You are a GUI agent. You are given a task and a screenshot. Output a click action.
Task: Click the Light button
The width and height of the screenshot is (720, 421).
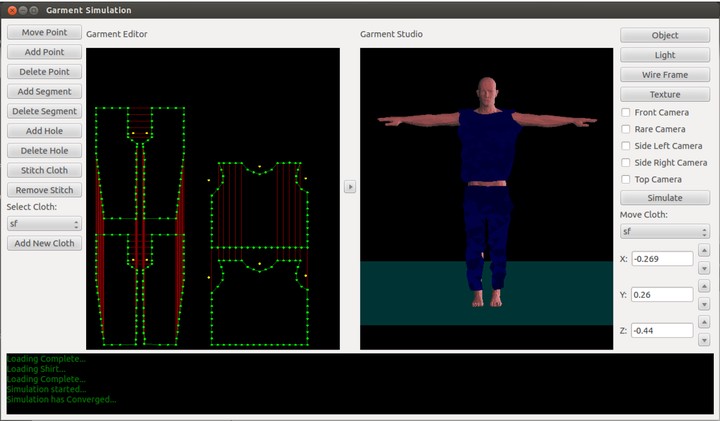(665, 55)
